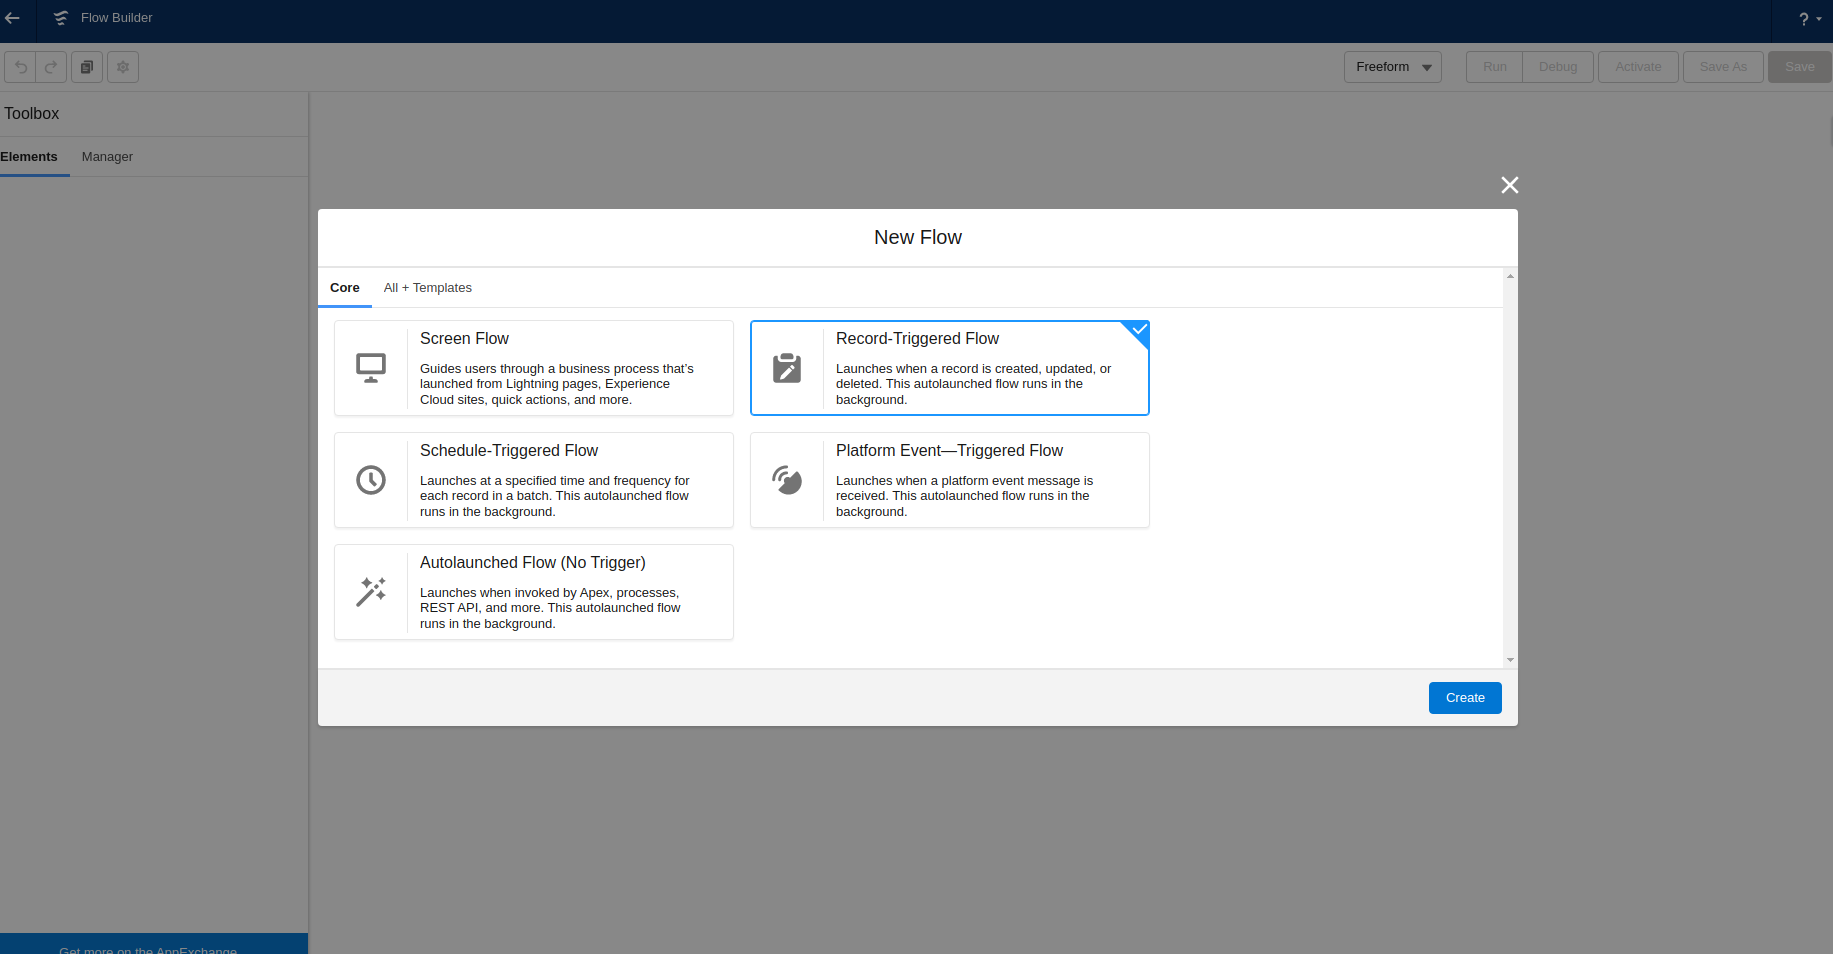
Task: Click the Debug button
Action: (1558, 67)
